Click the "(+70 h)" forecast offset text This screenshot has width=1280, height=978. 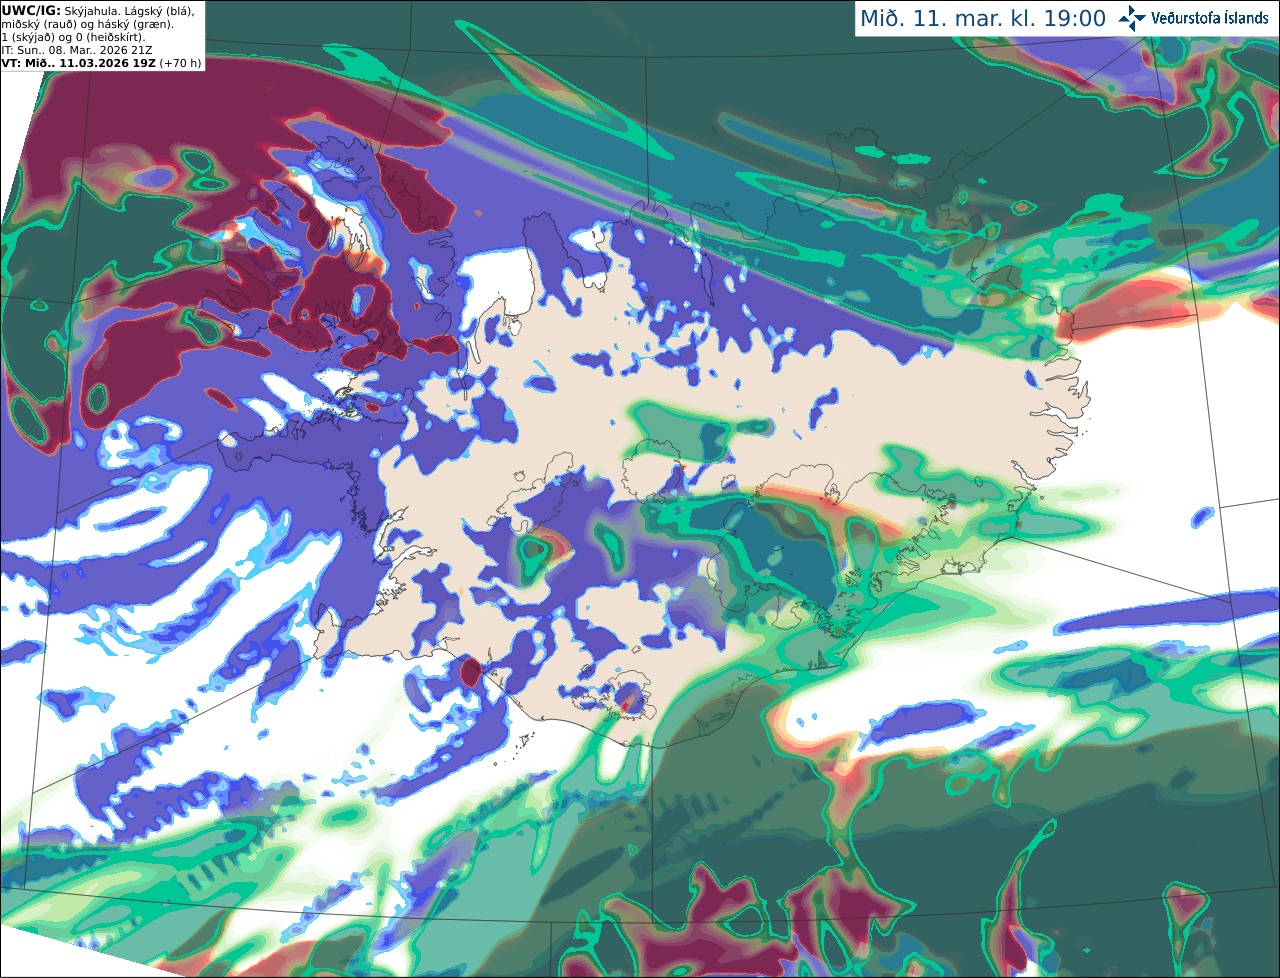click(x=180, y=63)
